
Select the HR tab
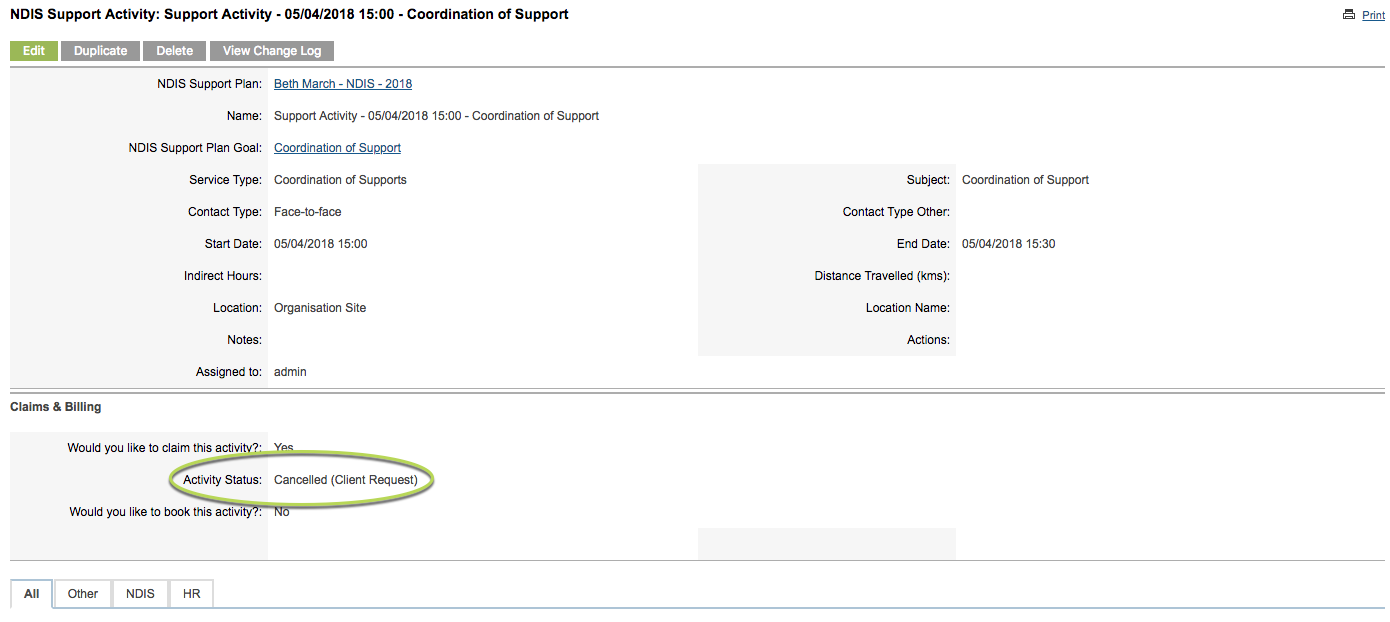192,594
